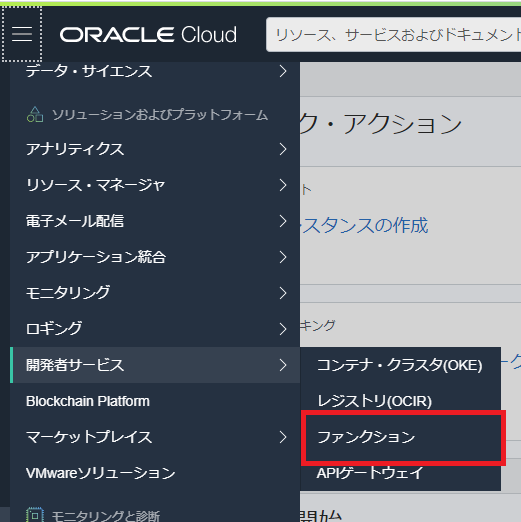Viewport: 521px width, 522px height.
Task: Click the モニタリングと診断 section heading
Action: tap(106, 516)
